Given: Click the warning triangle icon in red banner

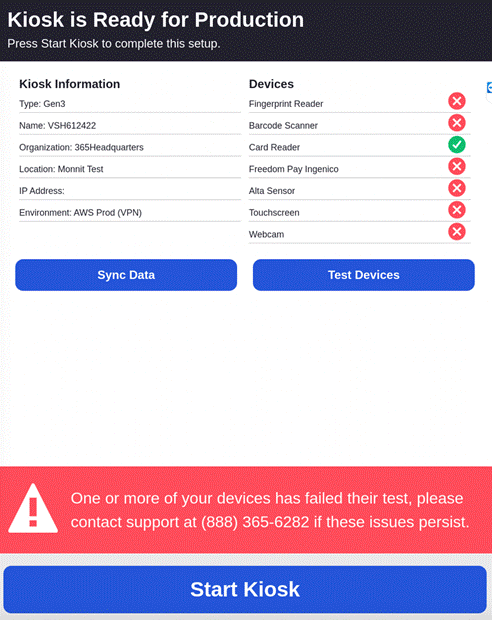Looking at the screenshot, I should coord(33,509).
